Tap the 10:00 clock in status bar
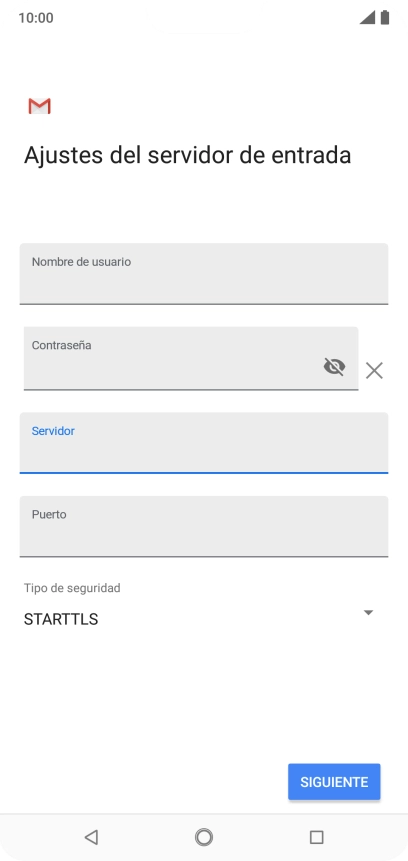The height and width of the screenshot is (861, 408). (x=36, y=18)
